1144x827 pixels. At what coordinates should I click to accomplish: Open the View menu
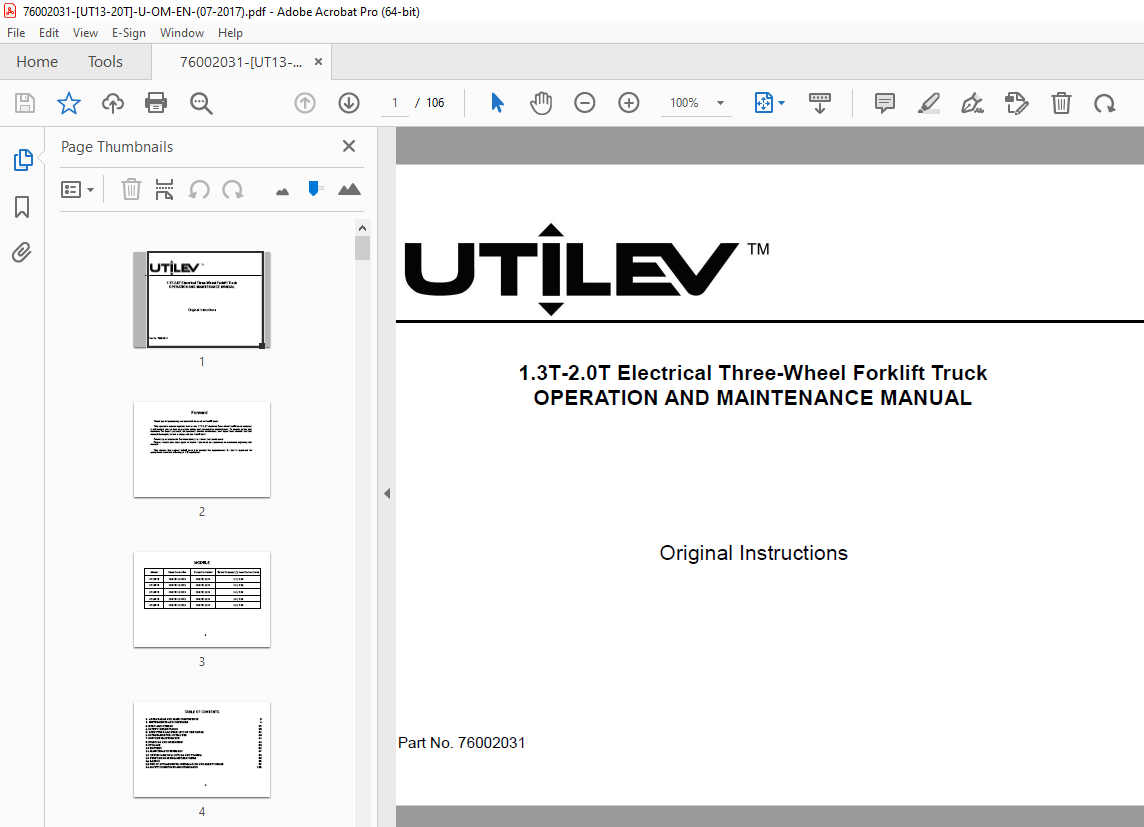pos(85,33)
